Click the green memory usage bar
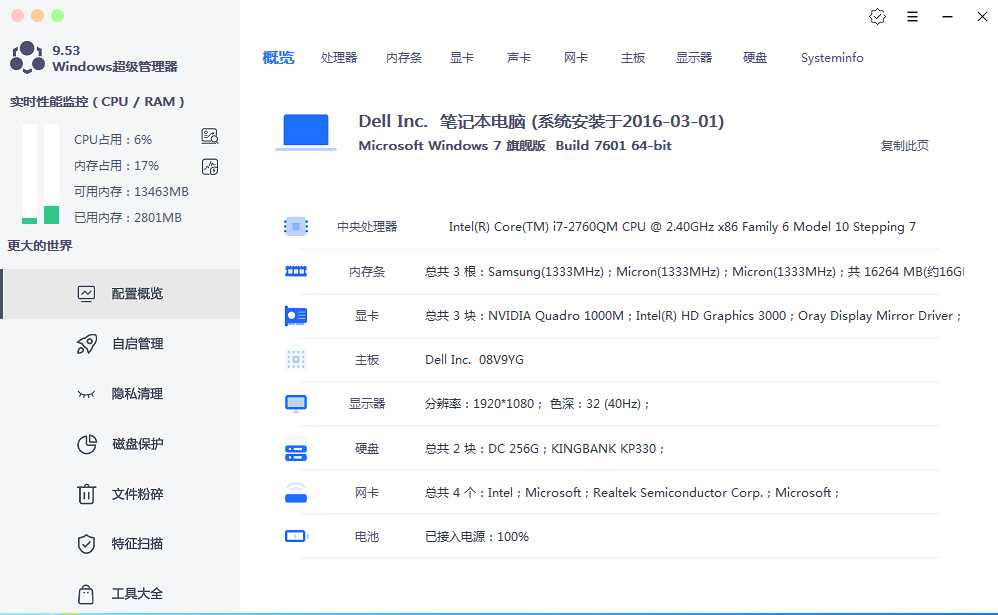Screen dimensions: 998x615 tap(52, 214)
